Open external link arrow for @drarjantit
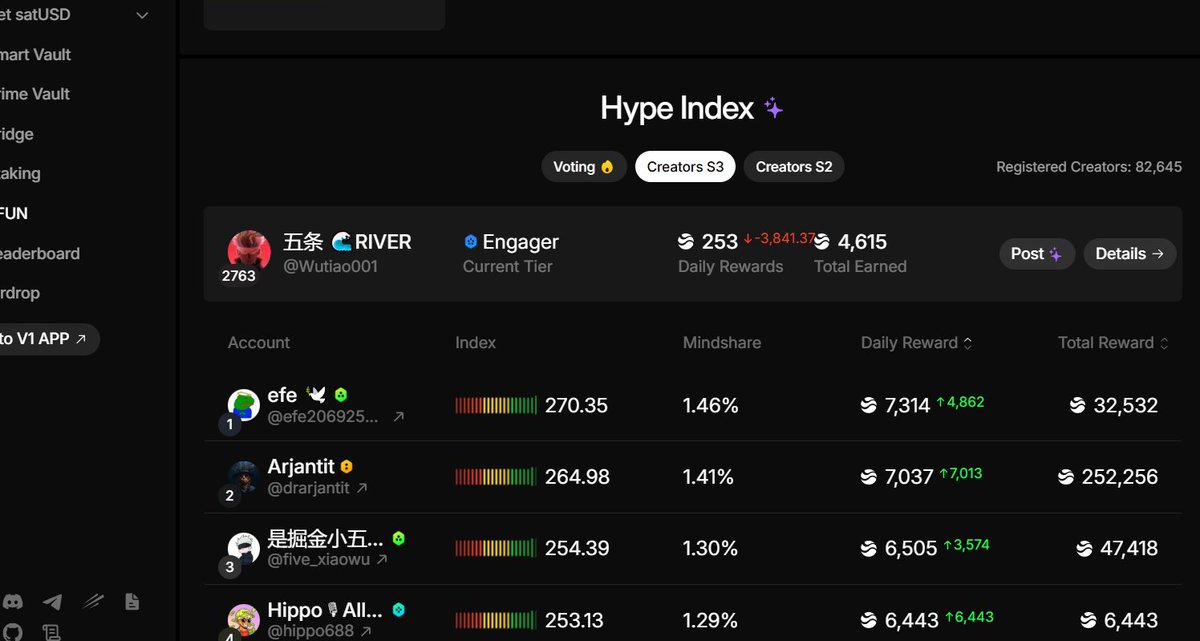The image size is (1200, 641). click(x=362, y=488)
